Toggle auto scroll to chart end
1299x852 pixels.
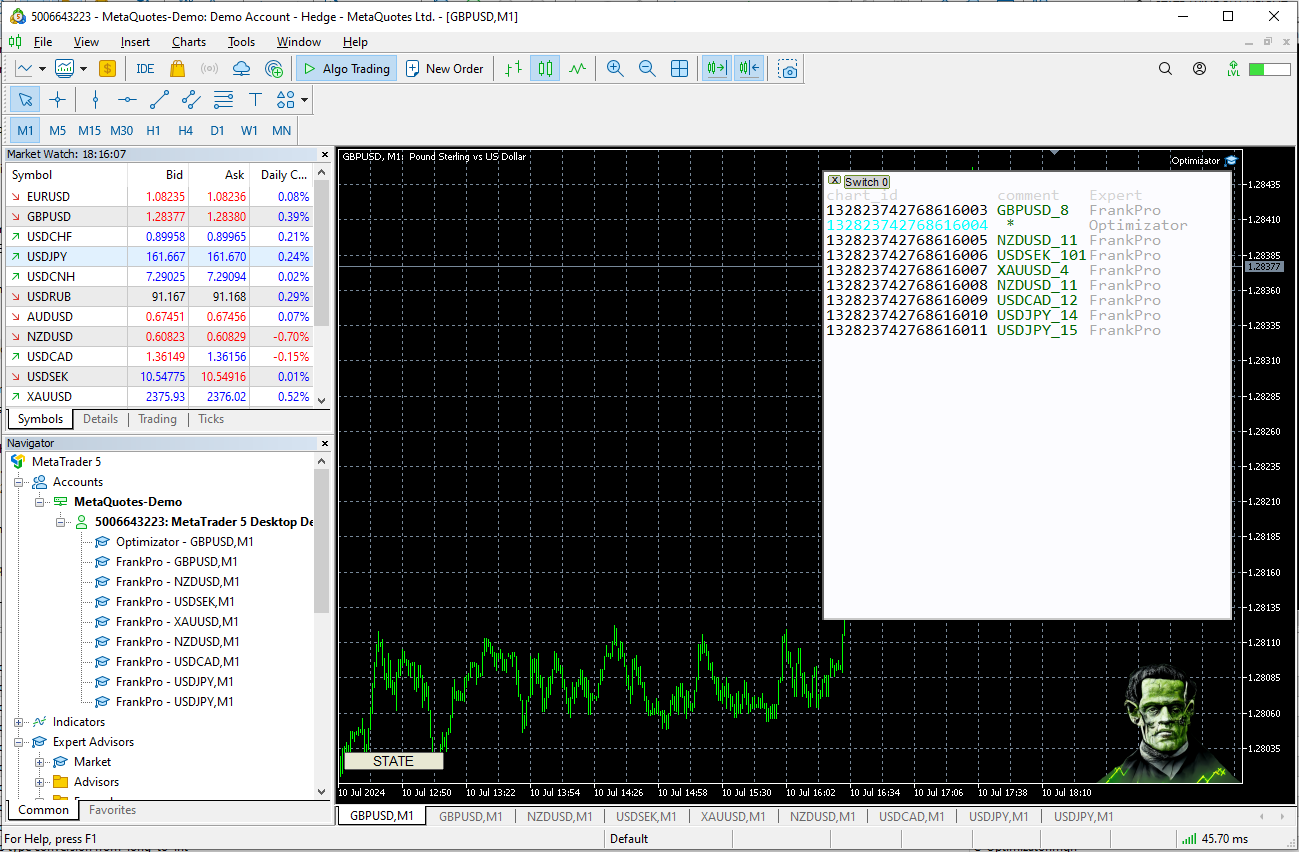[716, 68]
